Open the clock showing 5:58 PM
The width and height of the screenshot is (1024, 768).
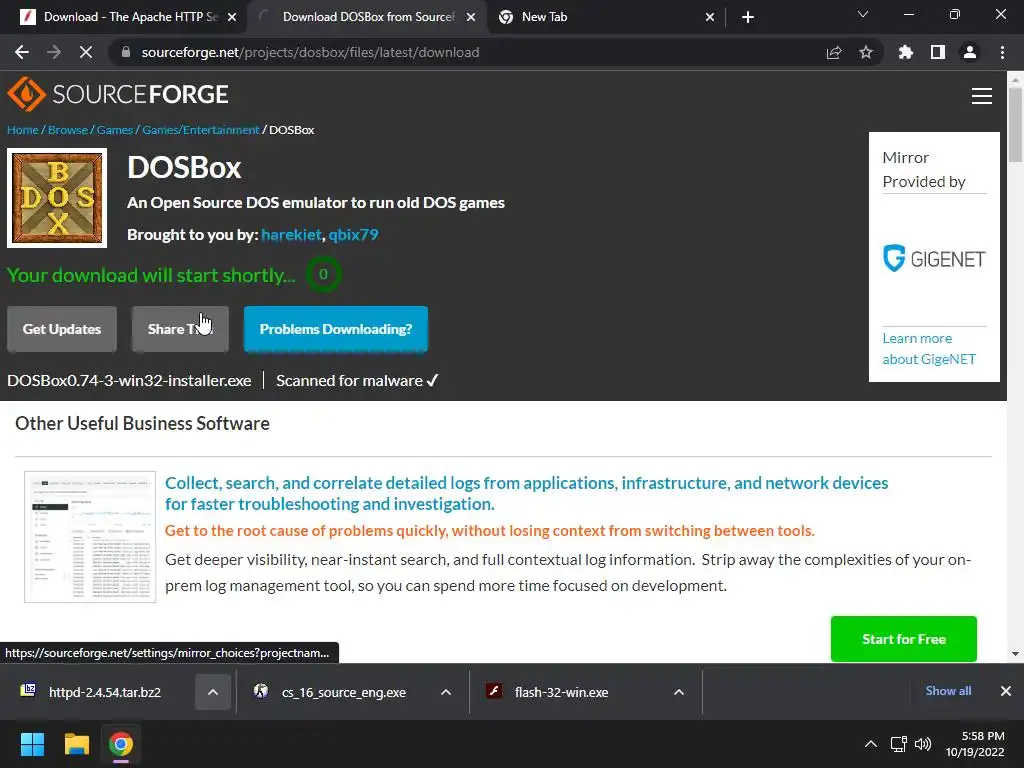(975, 744)
